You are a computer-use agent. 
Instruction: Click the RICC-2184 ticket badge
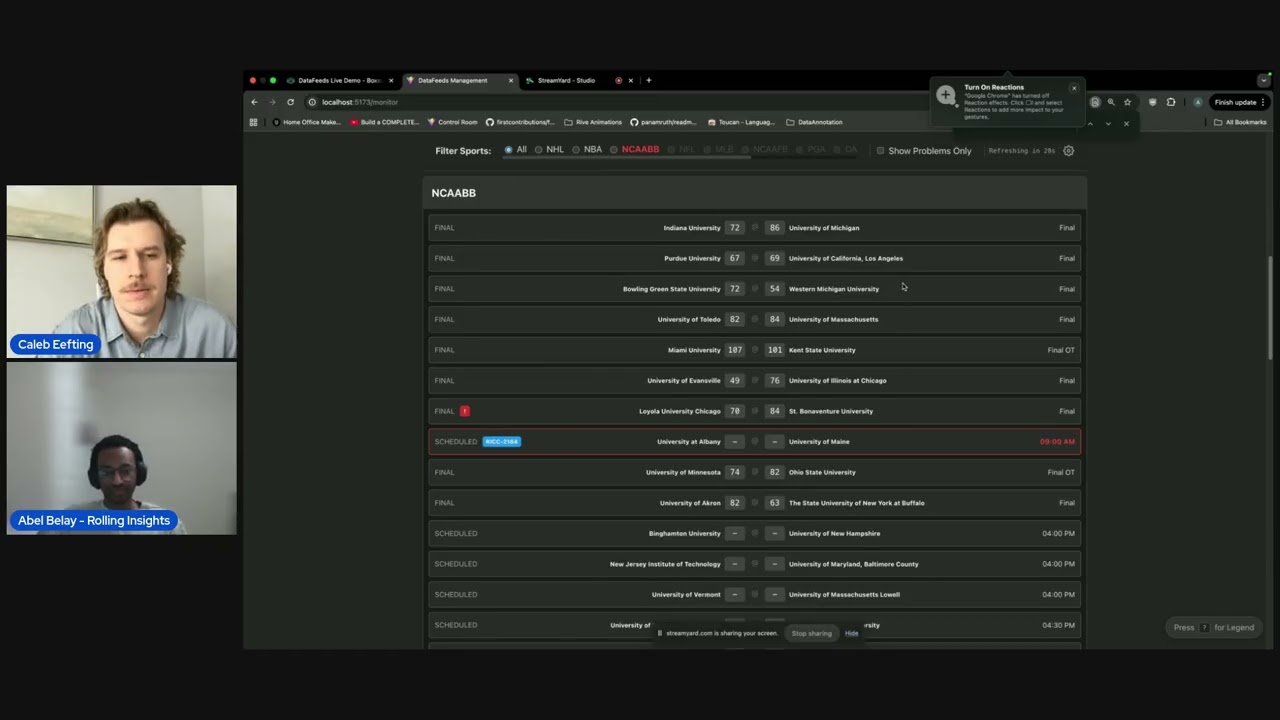coord(502,442)
